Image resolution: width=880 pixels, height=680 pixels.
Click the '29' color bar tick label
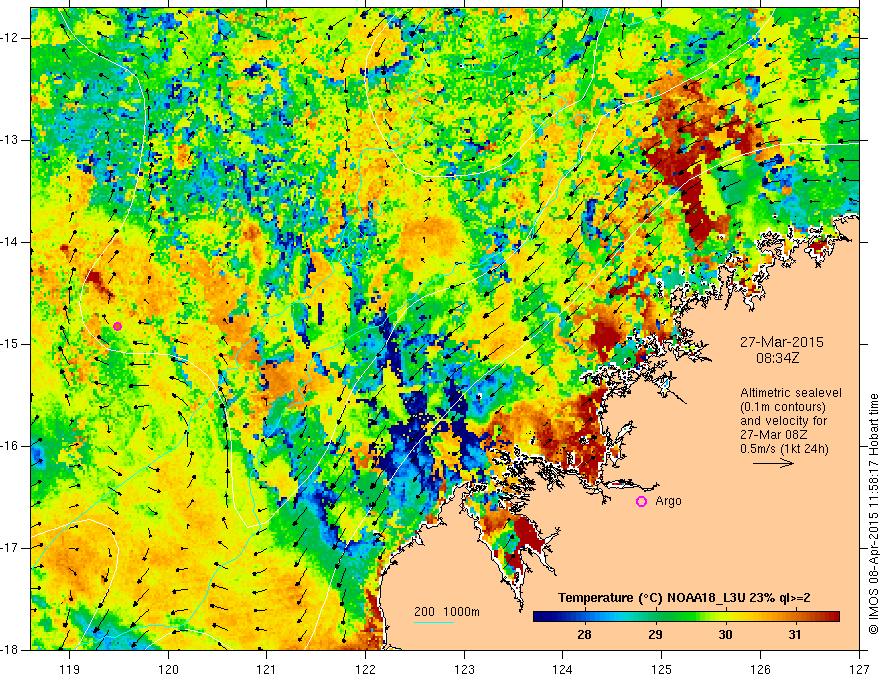click(655, 635)
